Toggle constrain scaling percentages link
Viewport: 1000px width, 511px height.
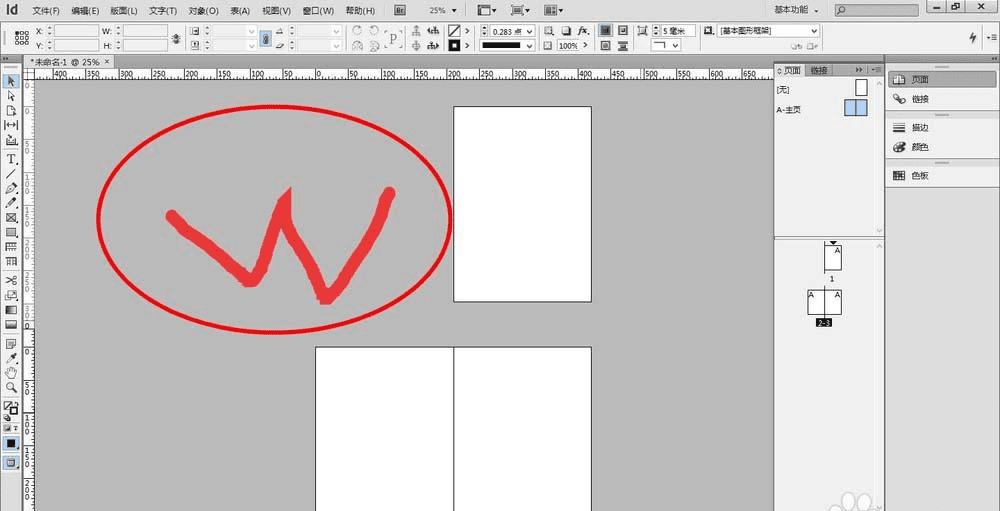click(265, 38)
